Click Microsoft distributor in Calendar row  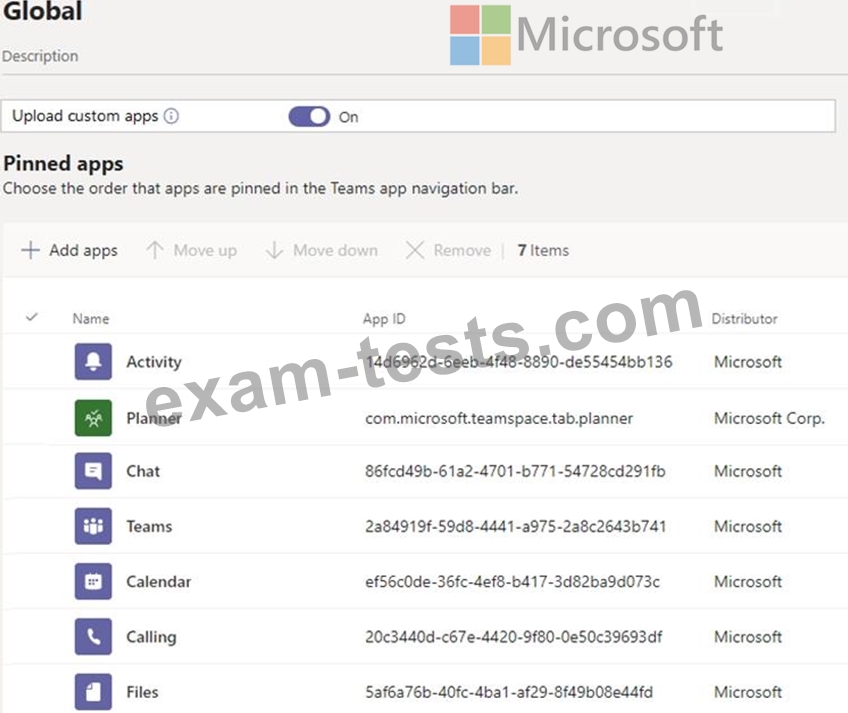pyautogui.click(x=748, y=581)
